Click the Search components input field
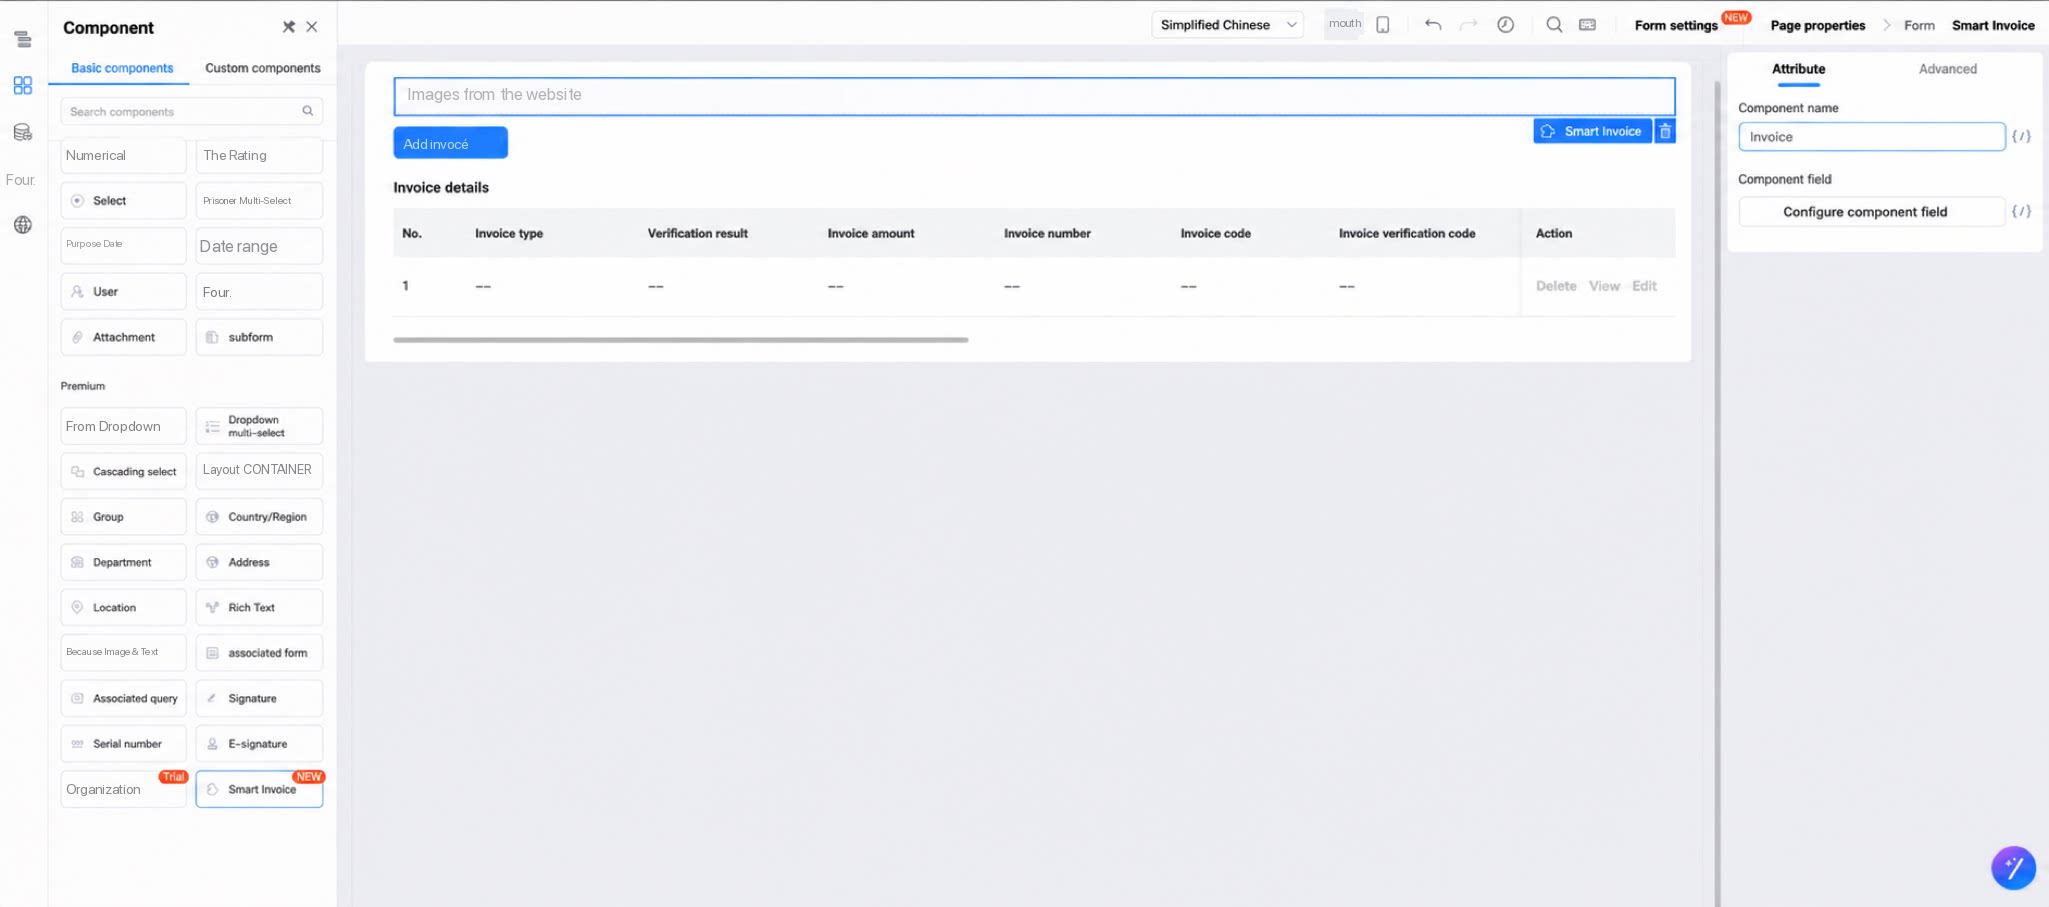Screen dimensions: 2049x907 coord(191,111)
